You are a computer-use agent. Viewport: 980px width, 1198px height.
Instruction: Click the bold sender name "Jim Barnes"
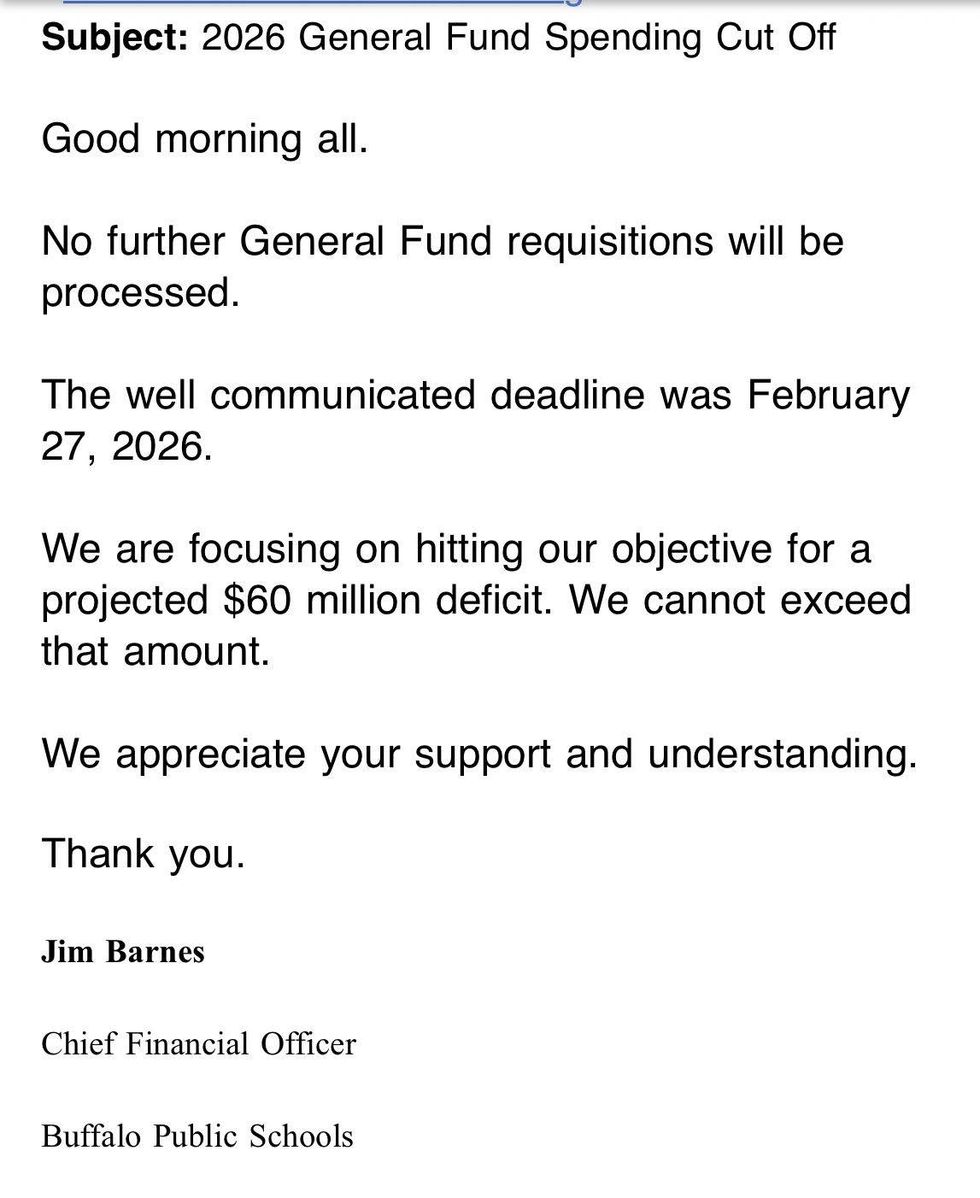(123, 951)
